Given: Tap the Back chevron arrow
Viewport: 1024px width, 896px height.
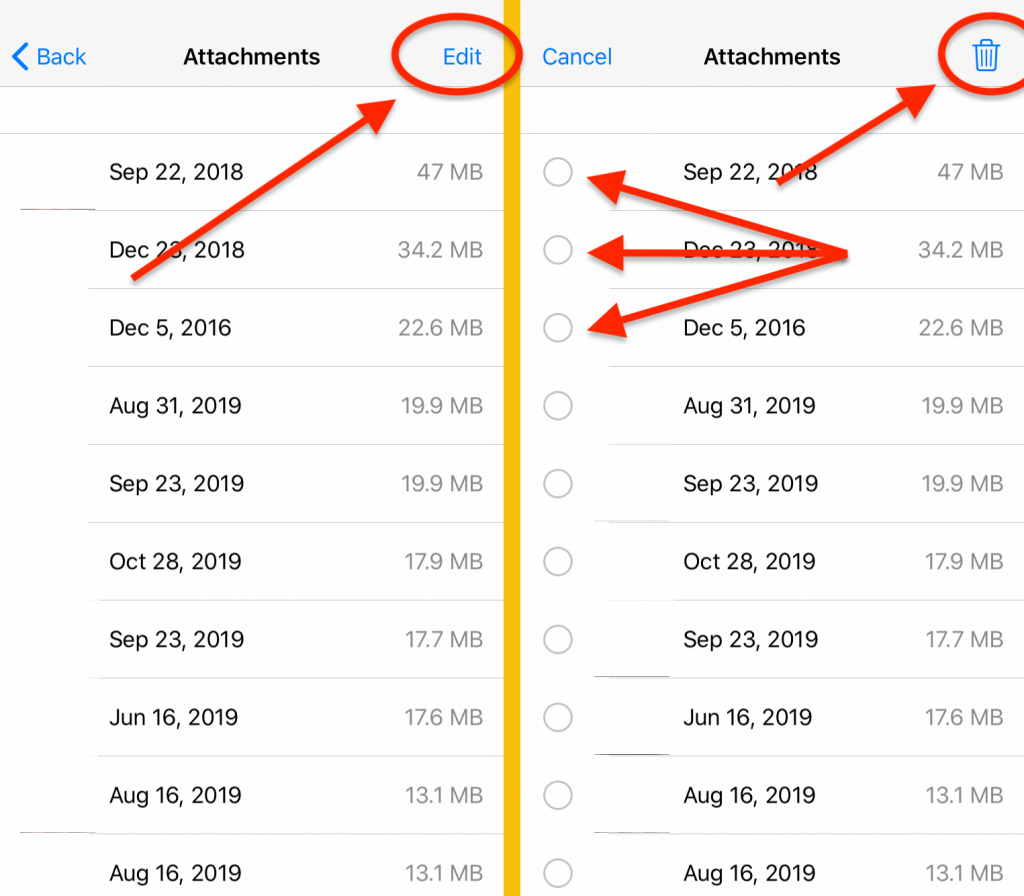Looking at the screenshot, I should pos(18,57).
